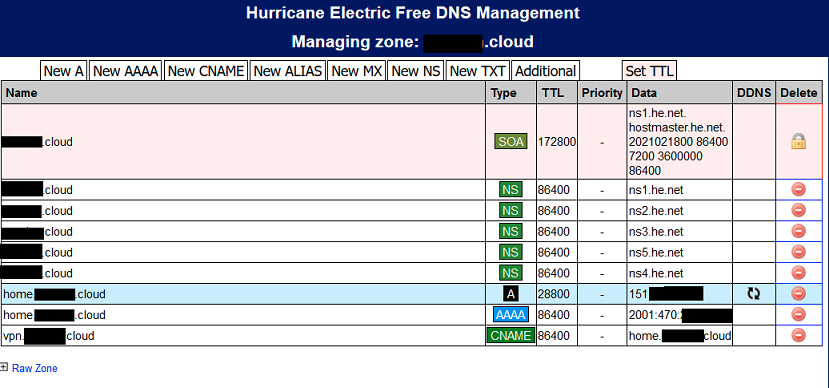829x388 pixels.
Task: Click the Managing zone heading
Action: (x=412, y=41)
